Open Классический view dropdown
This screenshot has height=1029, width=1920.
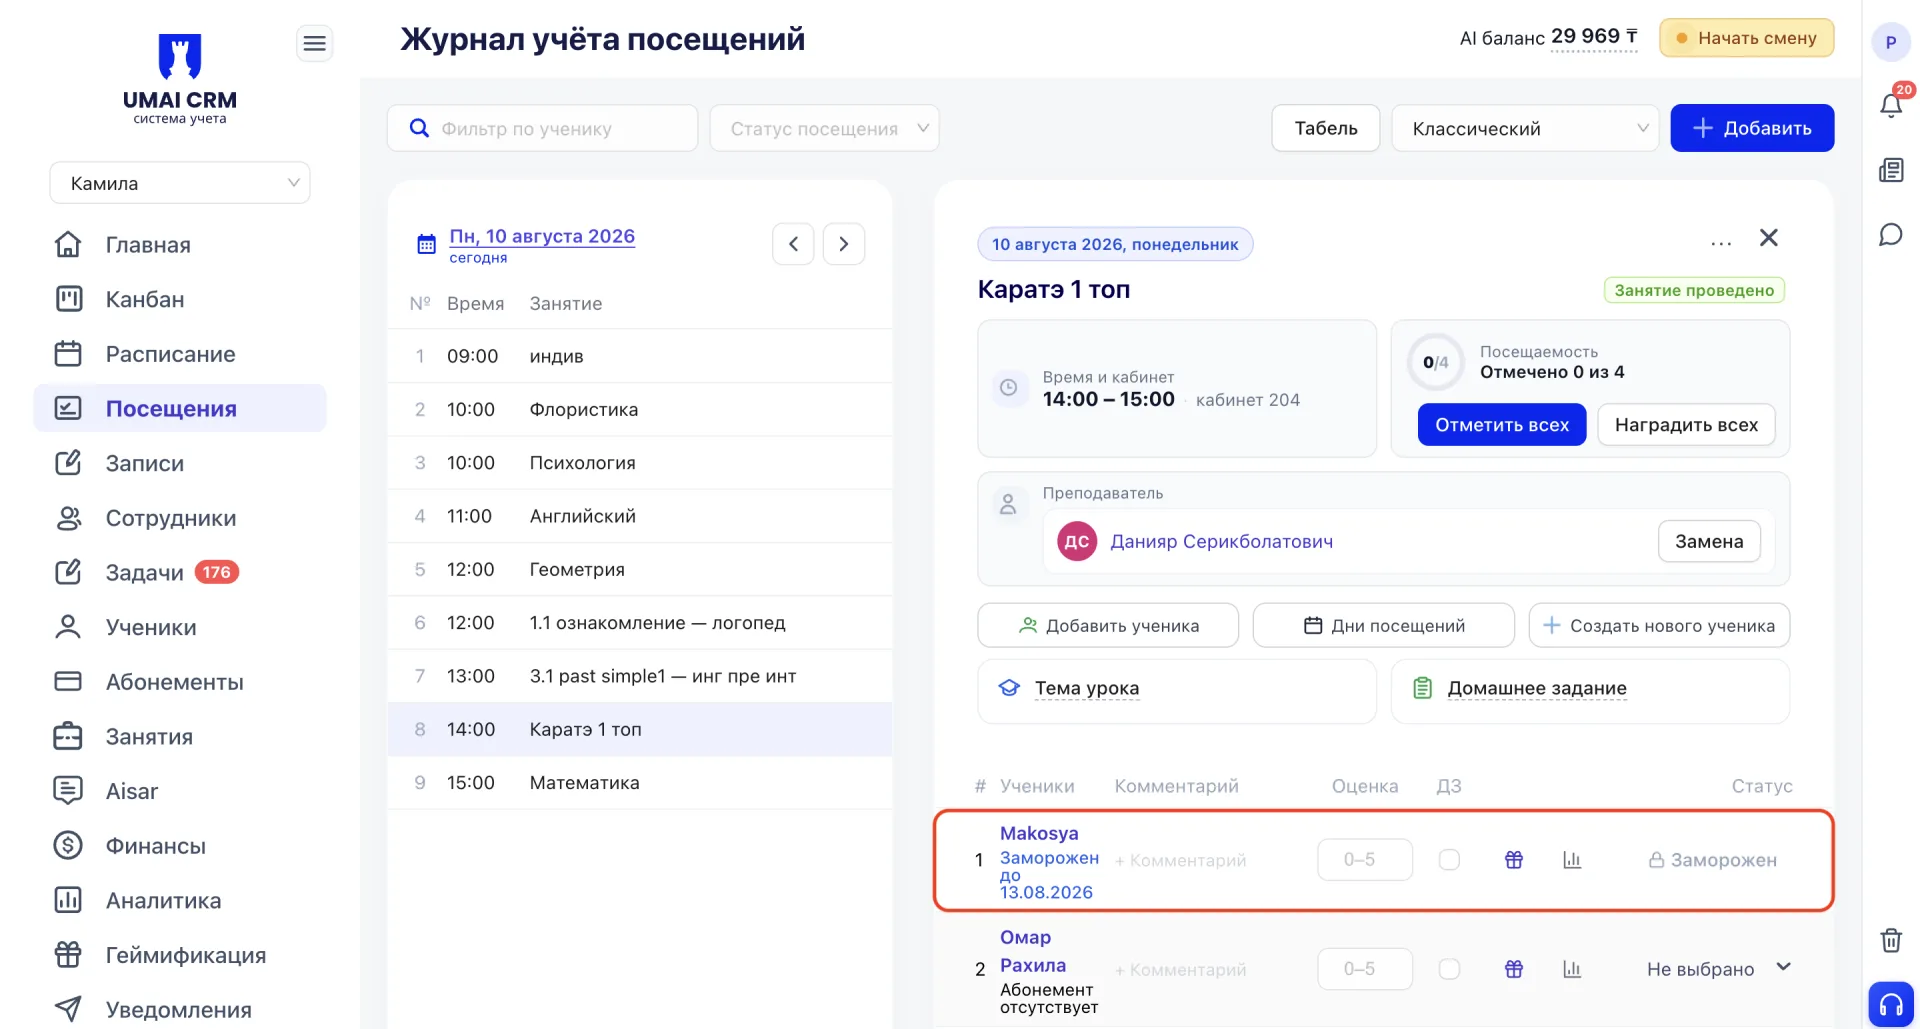(1525, 128)
